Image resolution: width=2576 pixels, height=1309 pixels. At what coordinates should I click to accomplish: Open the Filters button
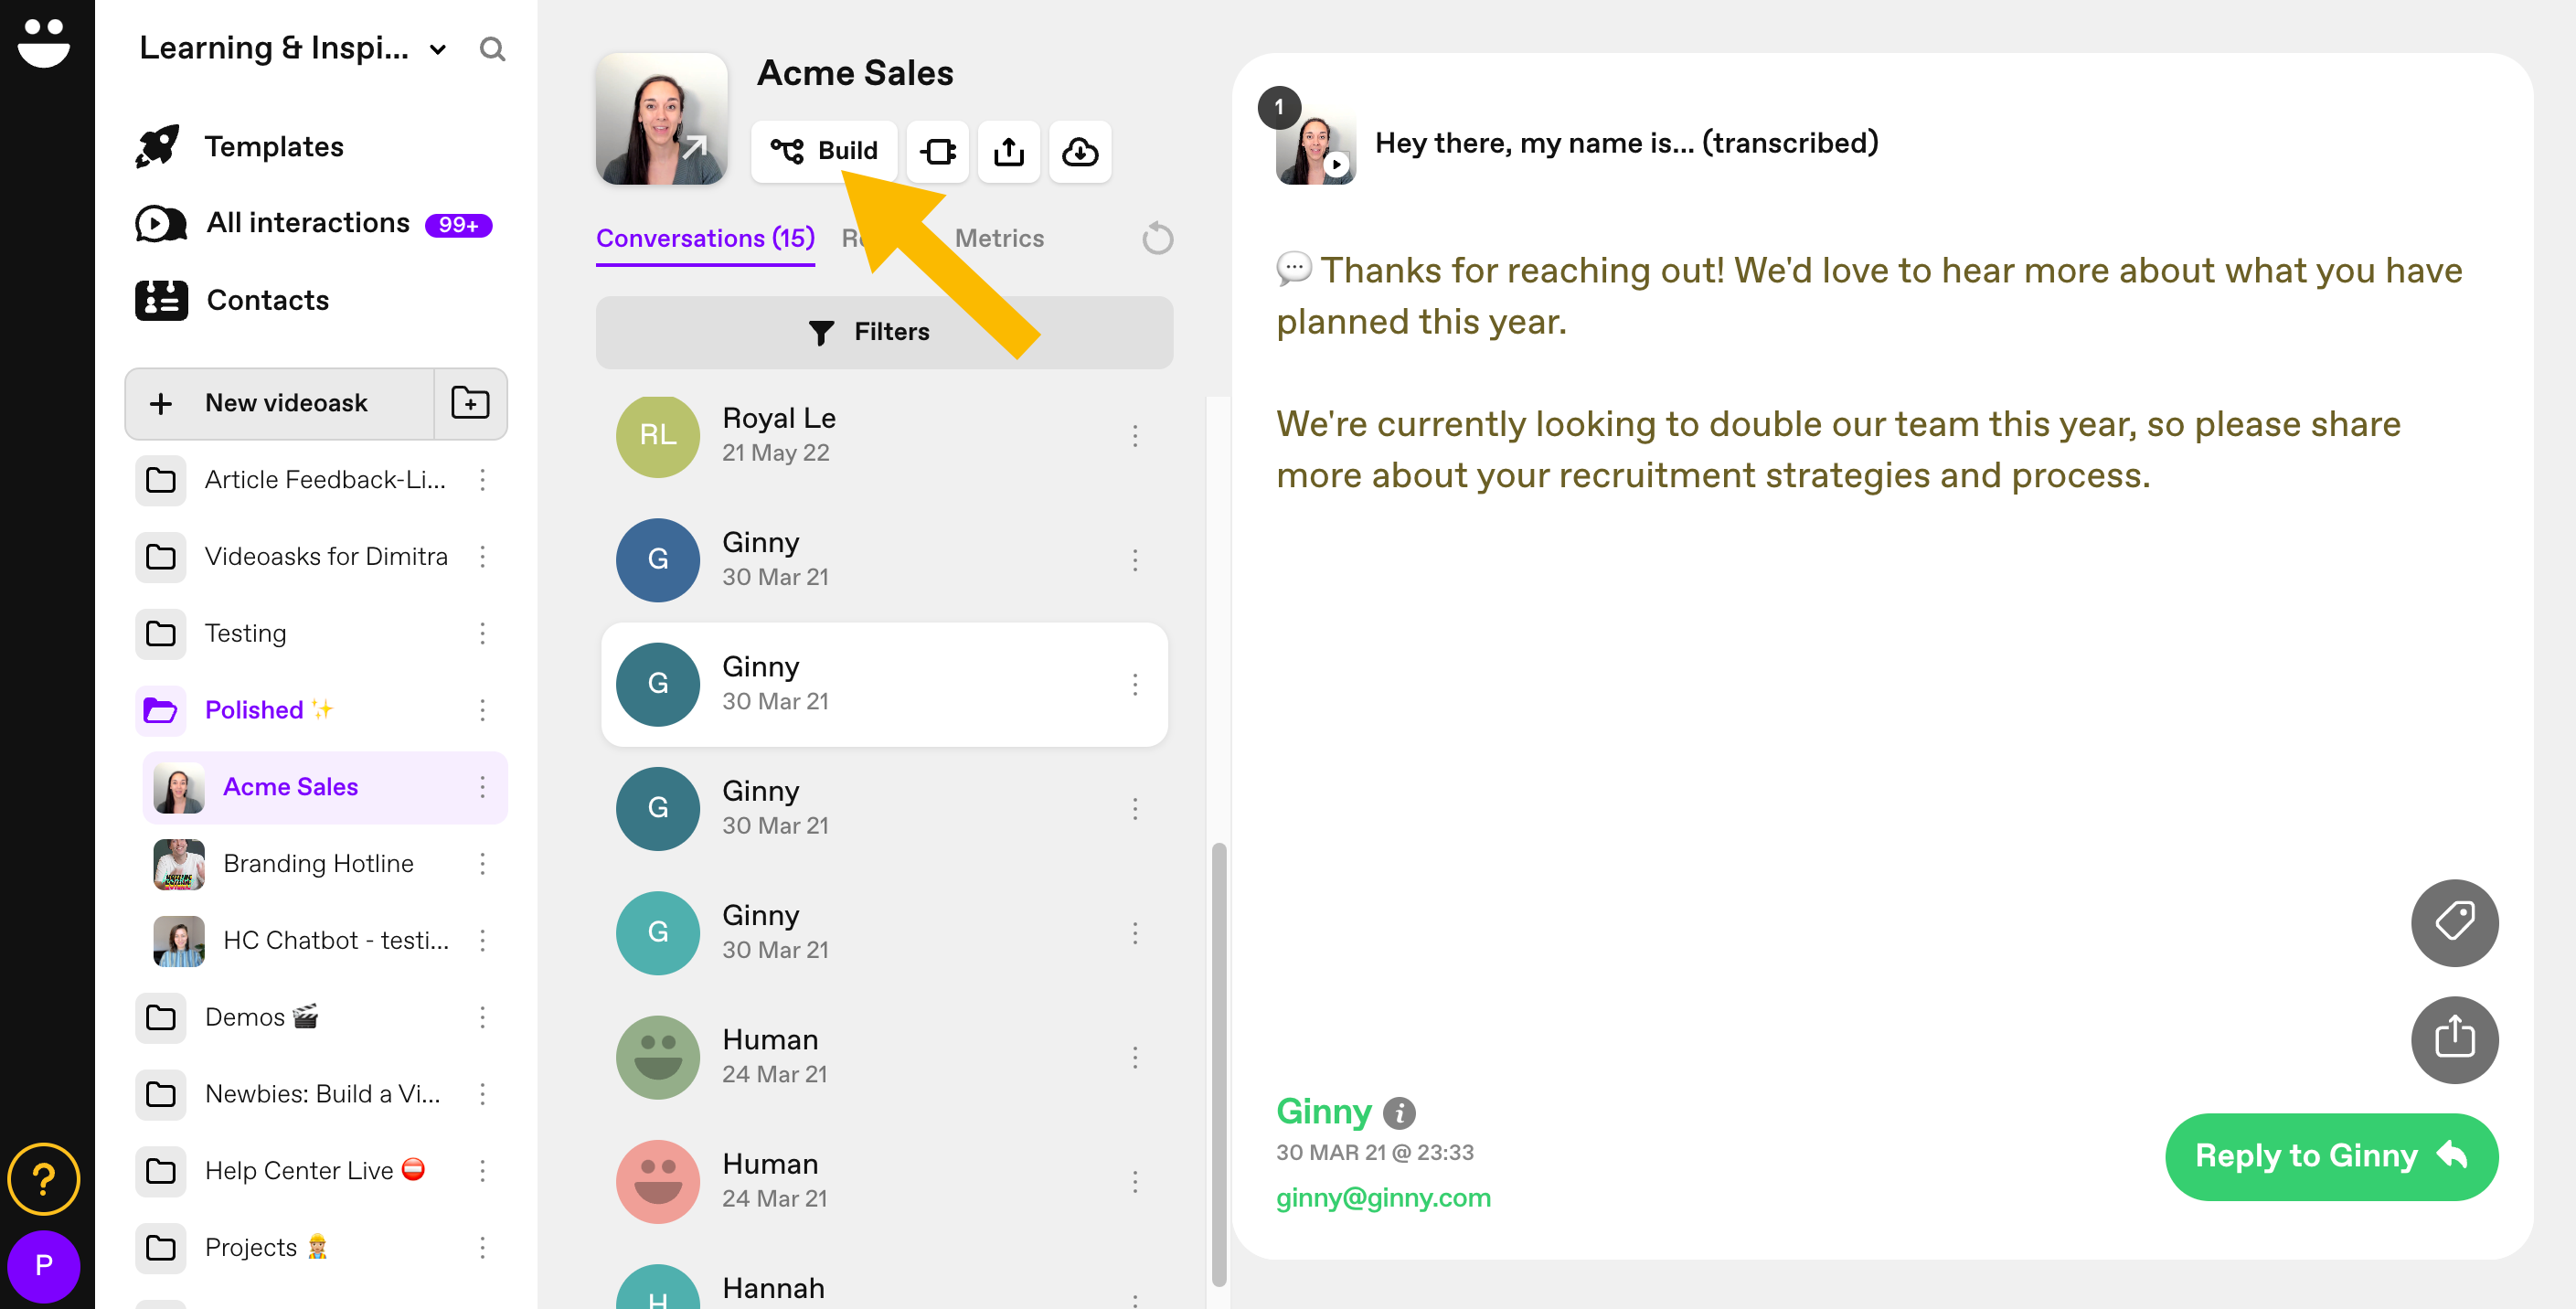[x=884, y=333]
